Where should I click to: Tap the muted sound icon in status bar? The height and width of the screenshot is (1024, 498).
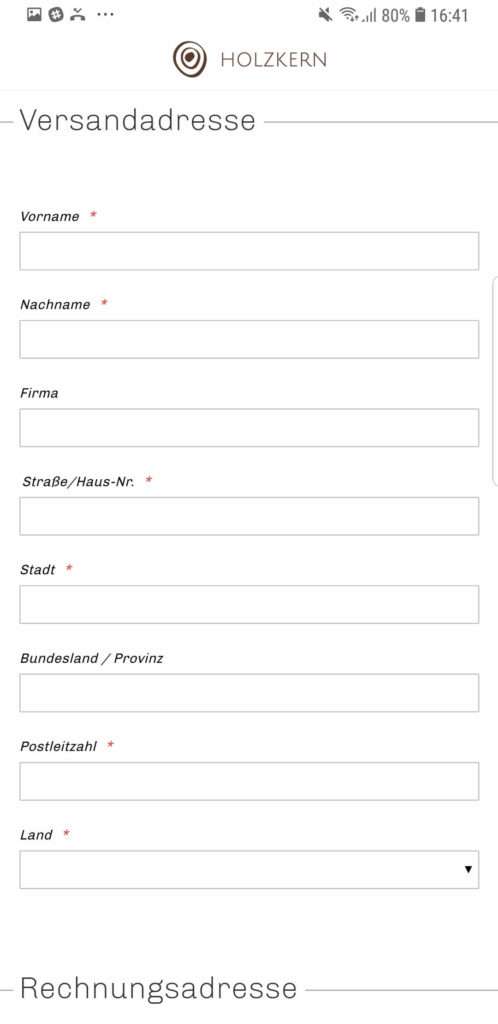point(324,14)
